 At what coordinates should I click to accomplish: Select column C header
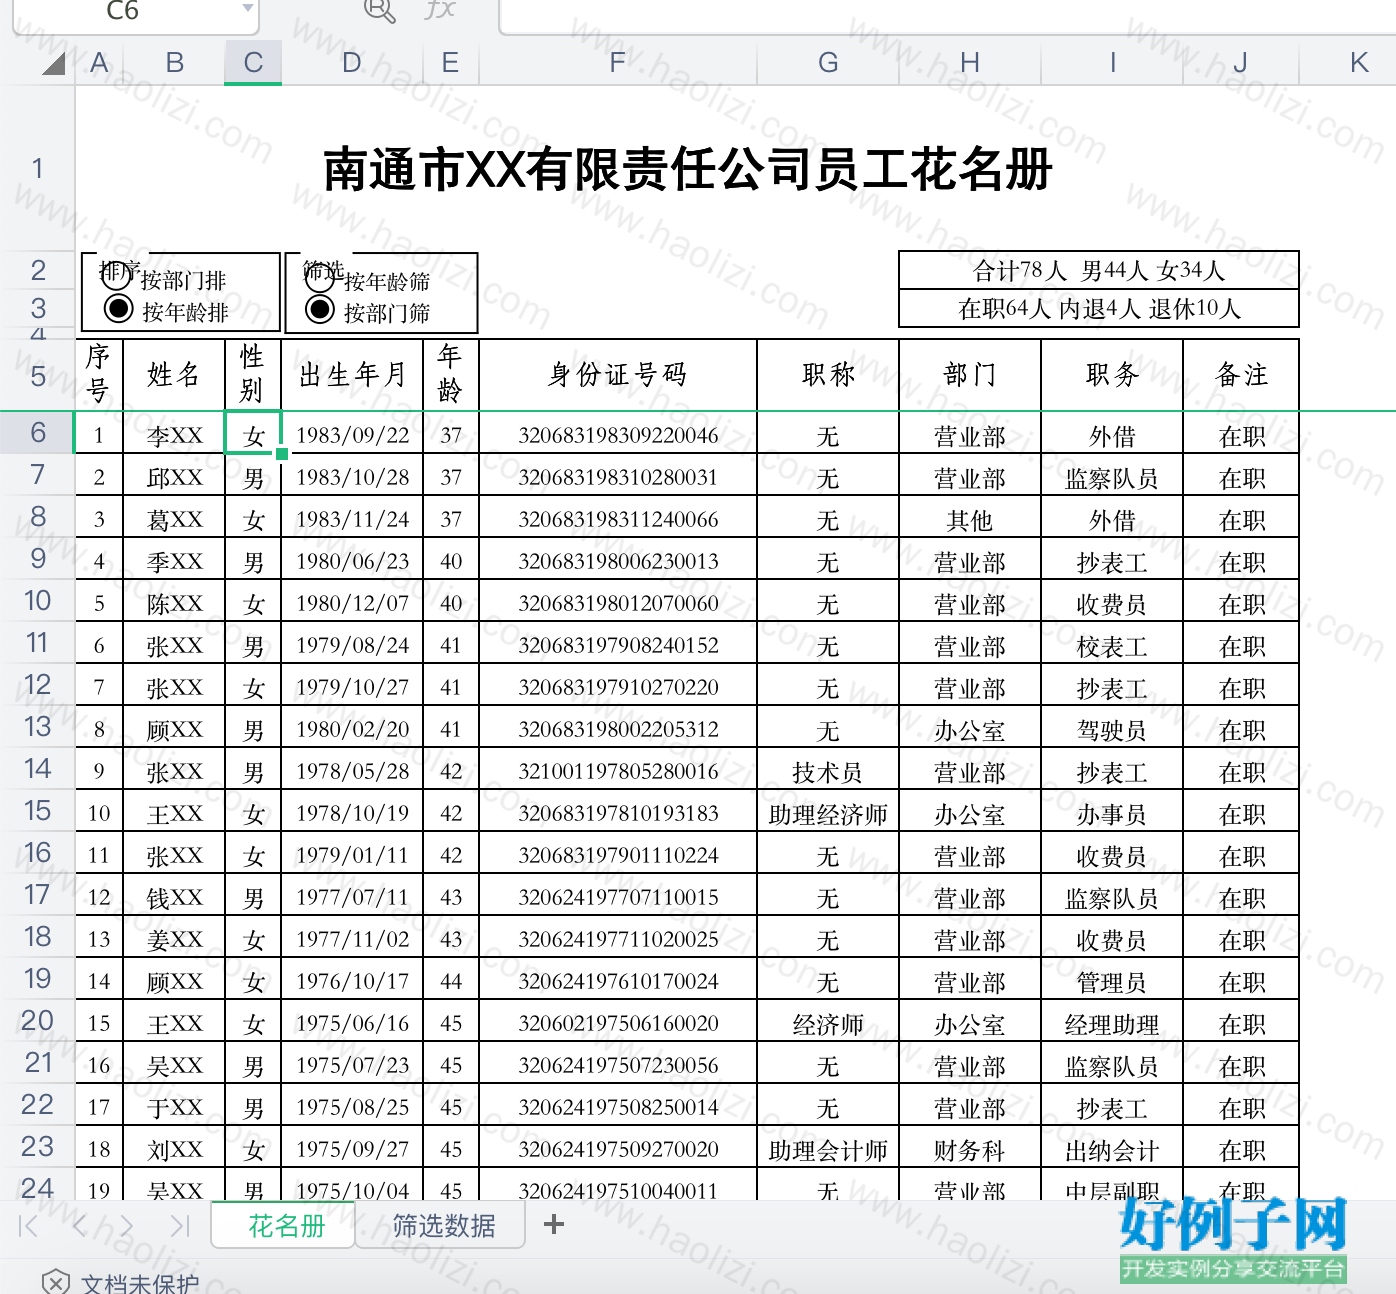(253, 63)
